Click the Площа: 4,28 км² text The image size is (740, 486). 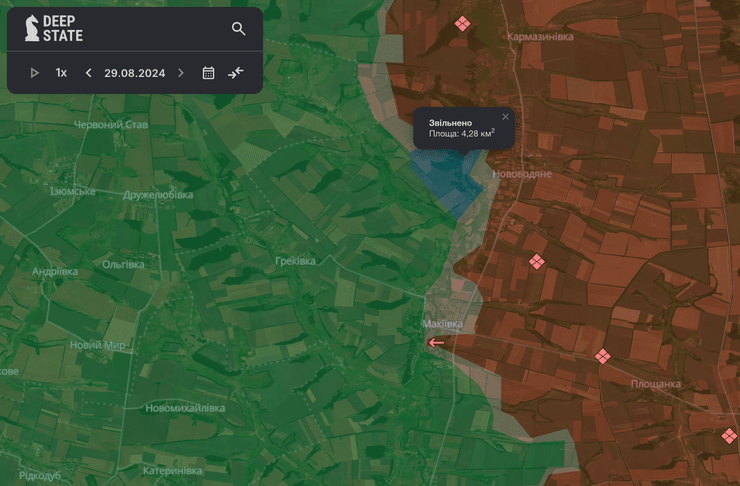pyautogui.click(x=462, y=134)
